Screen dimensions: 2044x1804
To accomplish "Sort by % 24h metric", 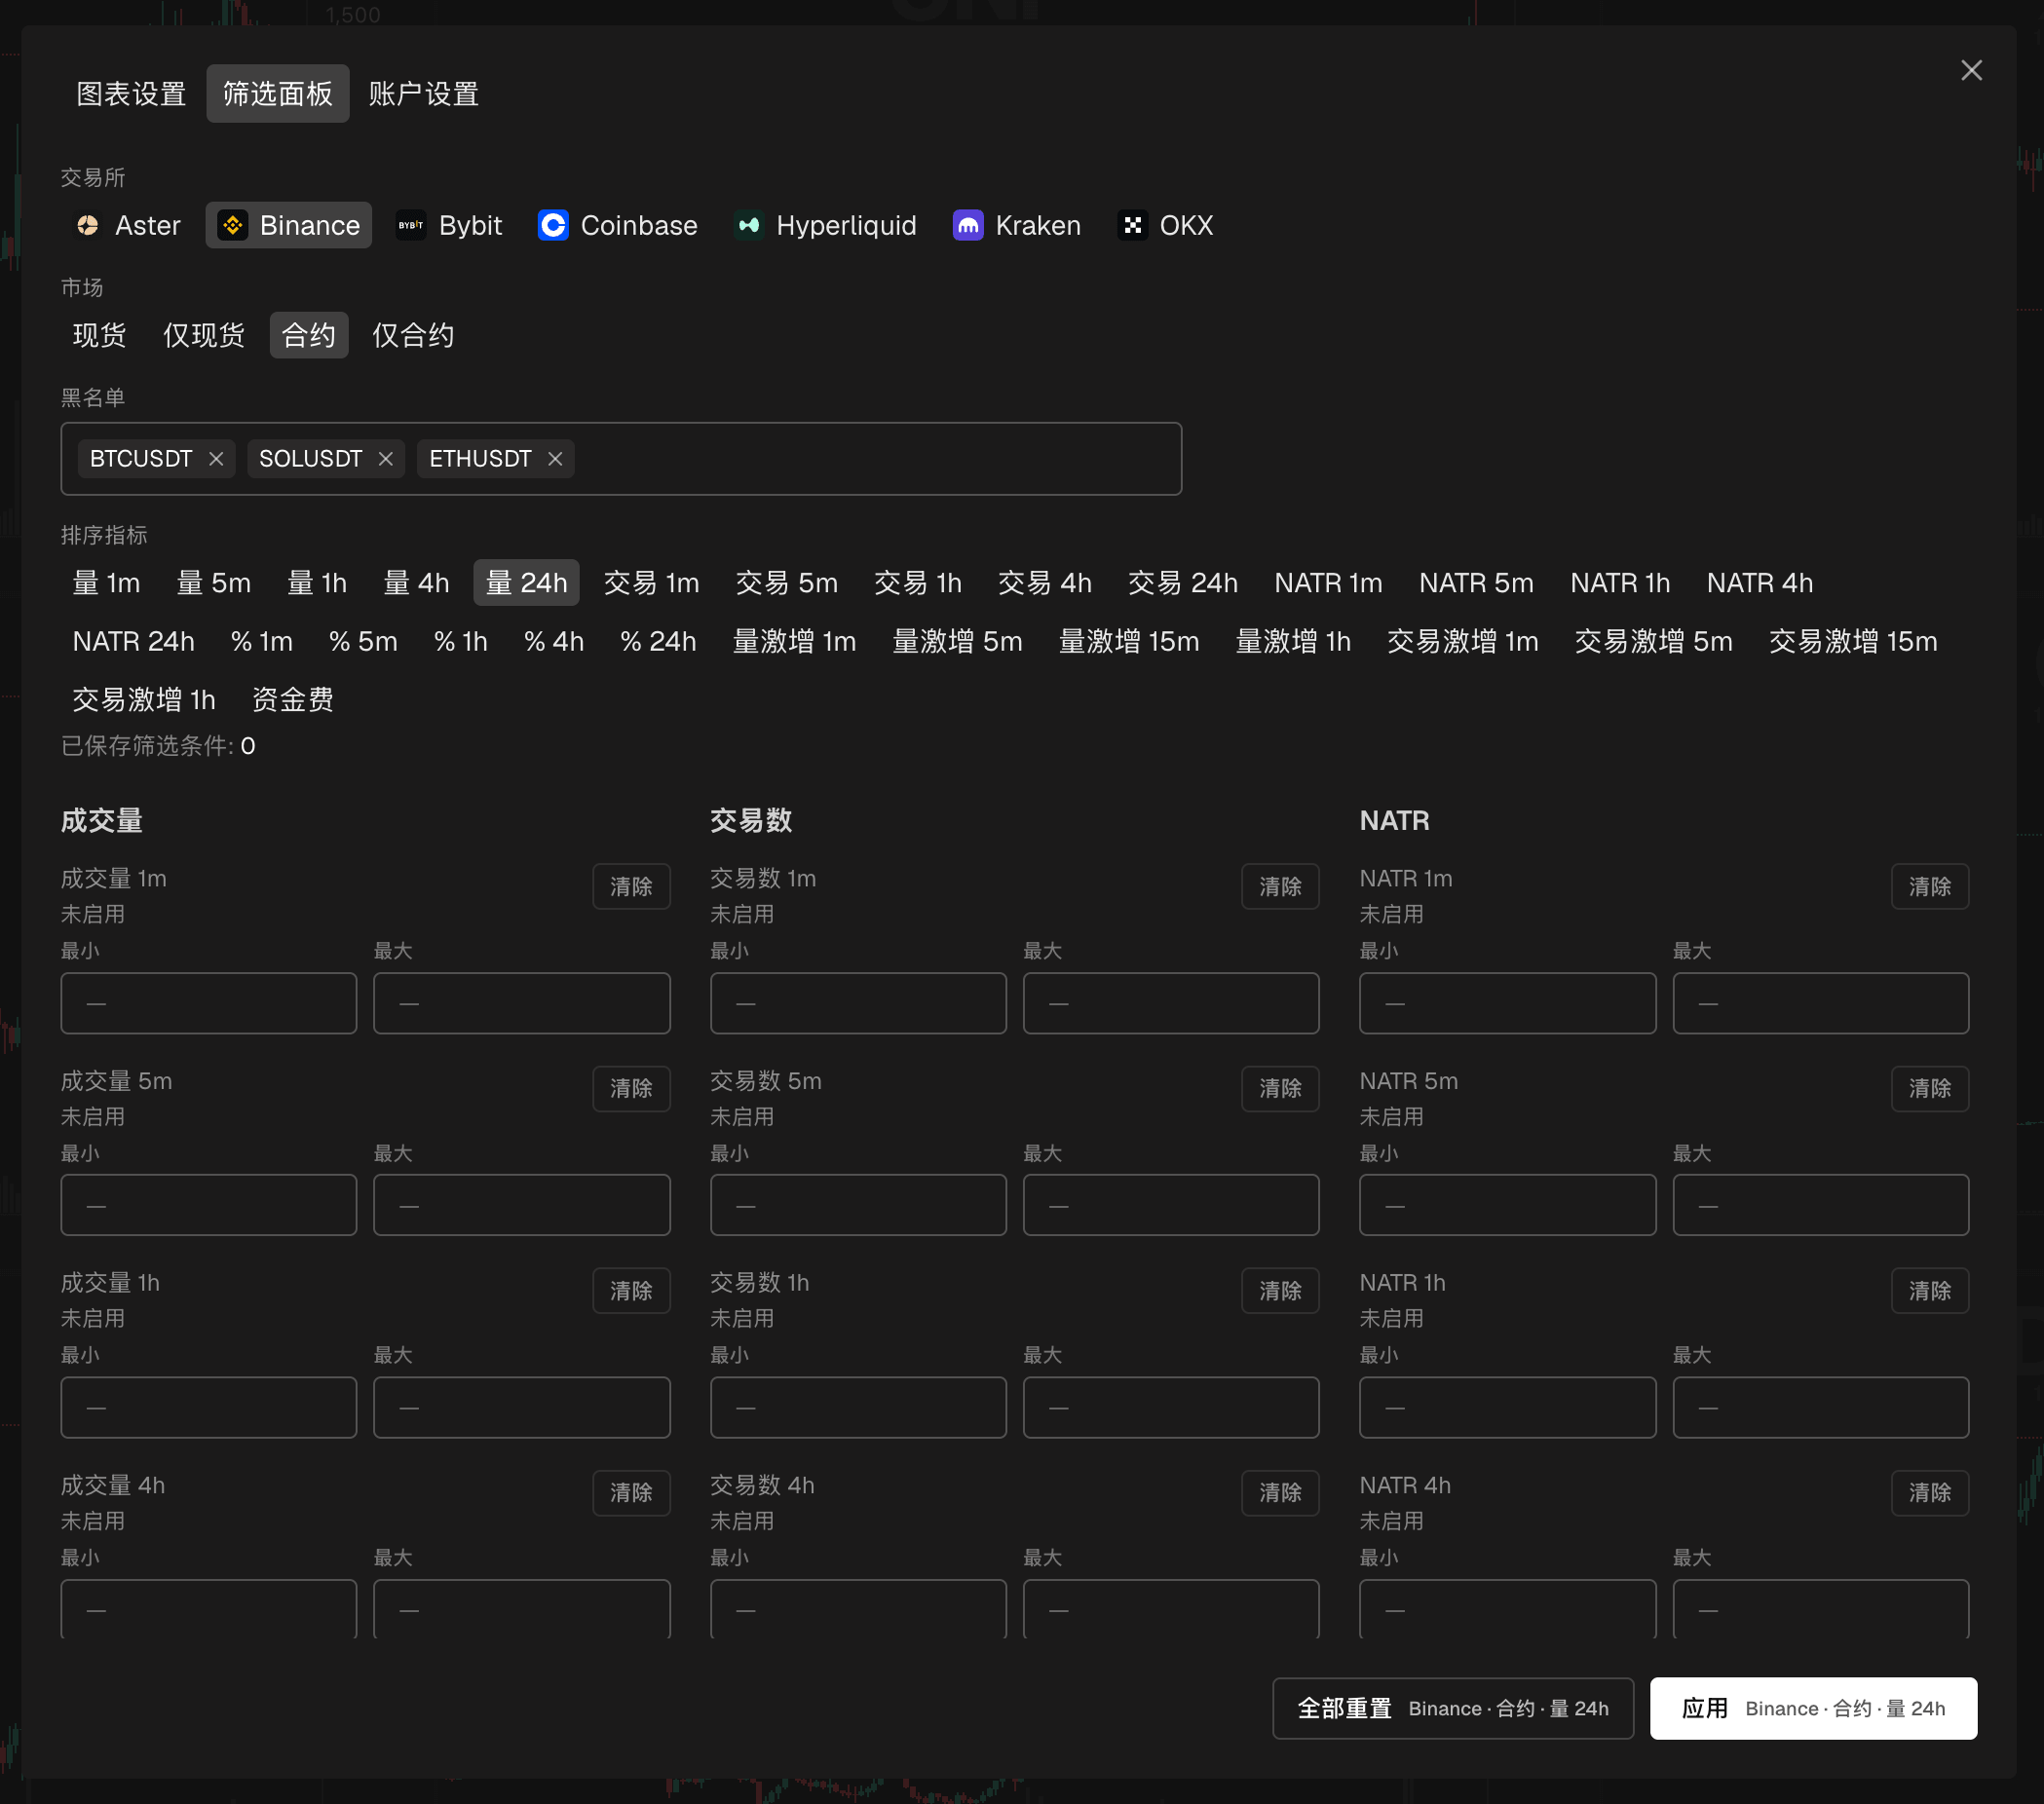I will [x=658, y=641].
